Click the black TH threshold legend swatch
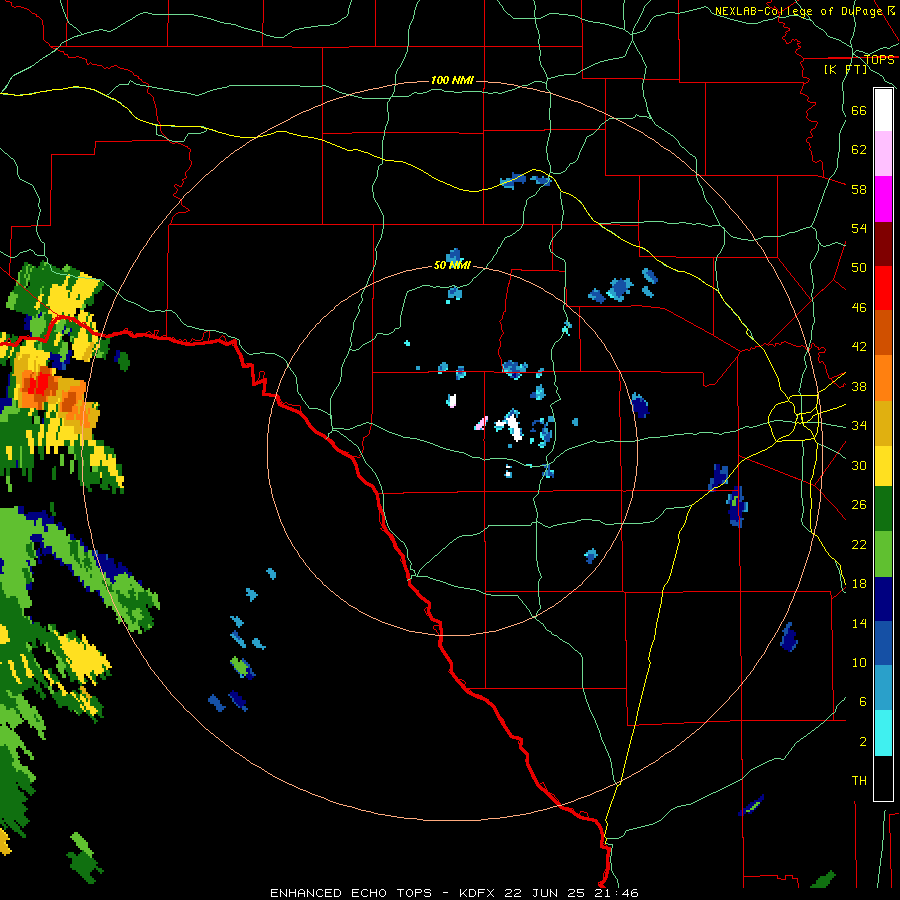The height and width of the screenshot is (900, 900). click(883, 778)
